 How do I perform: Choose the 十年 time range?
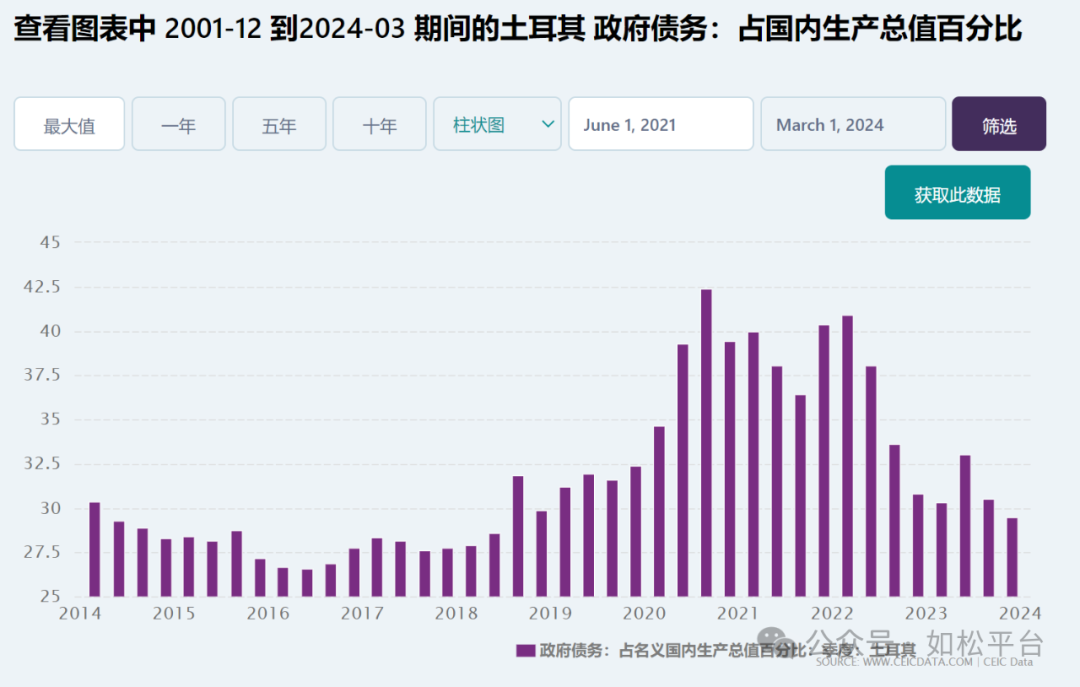click(x=380, y=124)
